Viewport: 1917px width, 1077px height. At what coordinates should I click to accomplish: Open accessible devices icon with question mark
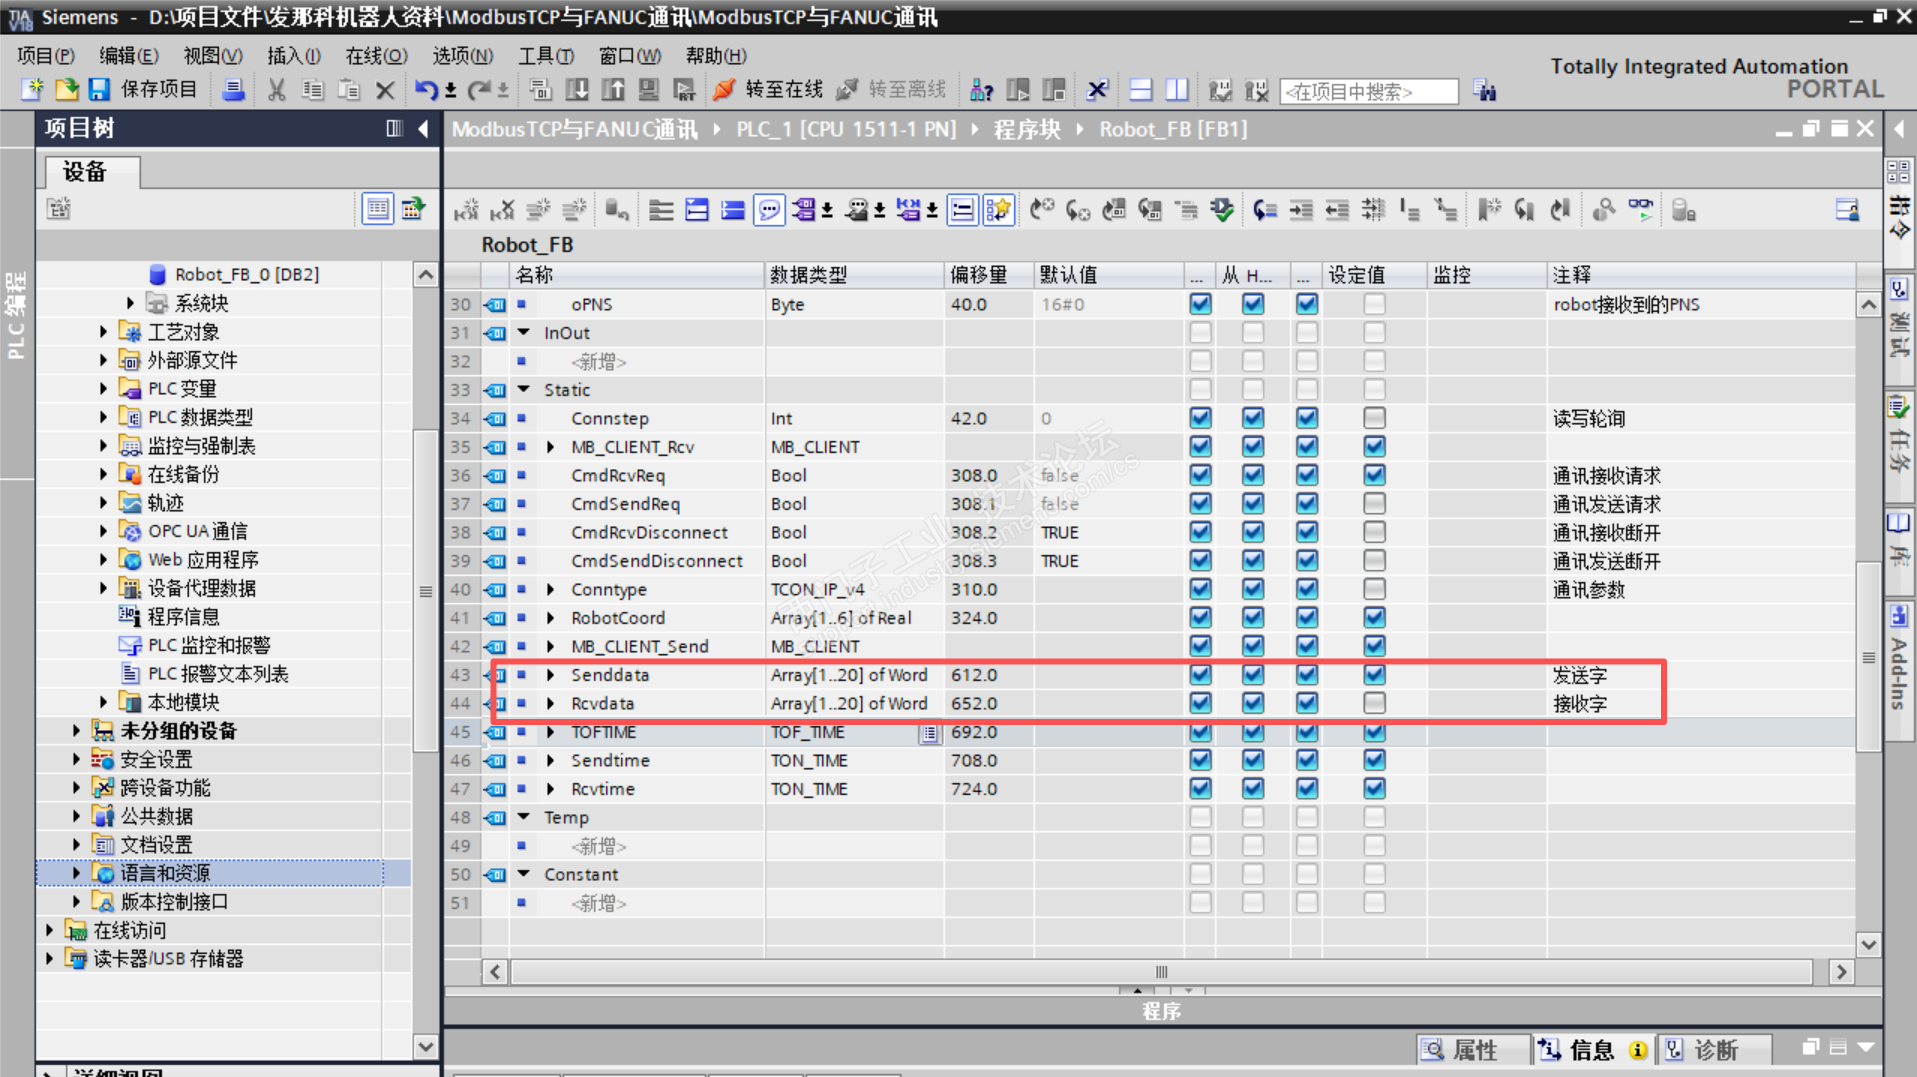981,90
